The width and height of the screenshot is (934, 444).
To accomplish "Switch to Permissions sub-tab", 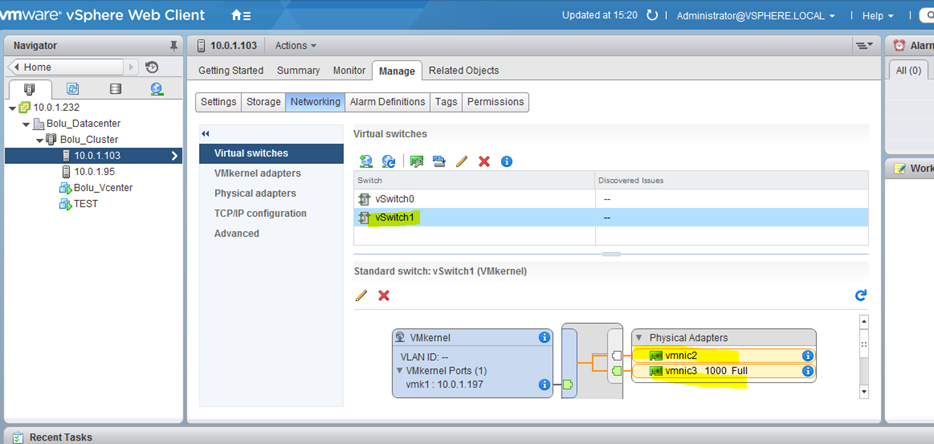I will pyautogui.click(x=496, y=102).
